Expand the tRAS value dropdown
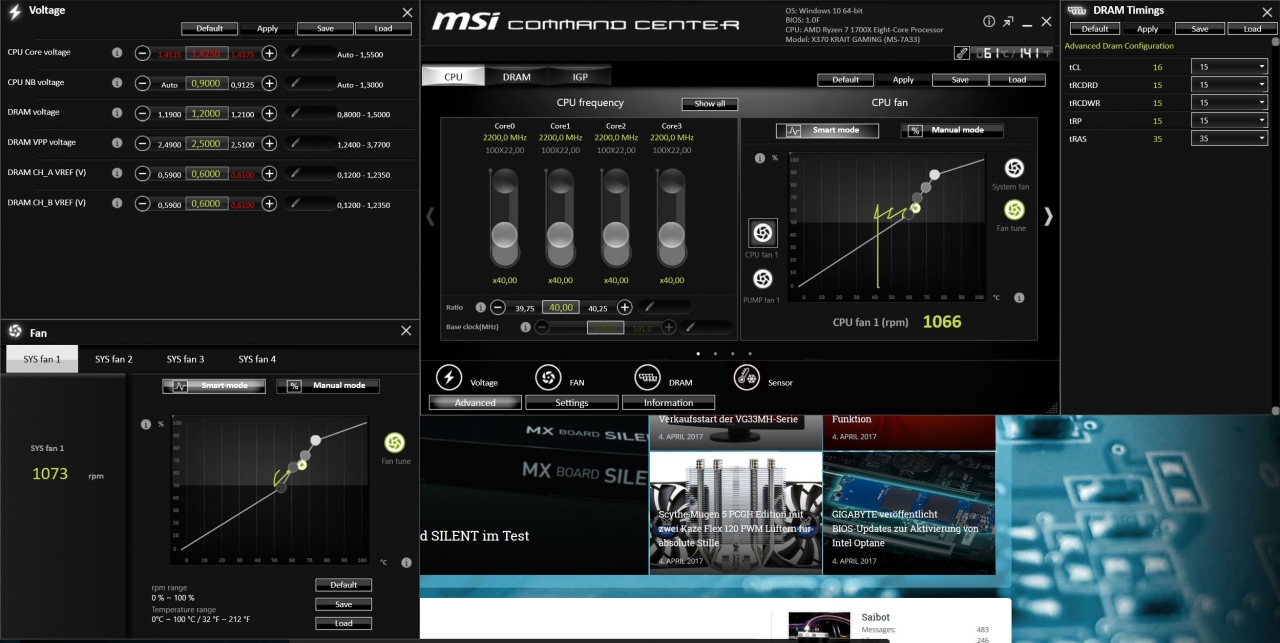This screenshot has height=643, width=1280. point(1229,139)
